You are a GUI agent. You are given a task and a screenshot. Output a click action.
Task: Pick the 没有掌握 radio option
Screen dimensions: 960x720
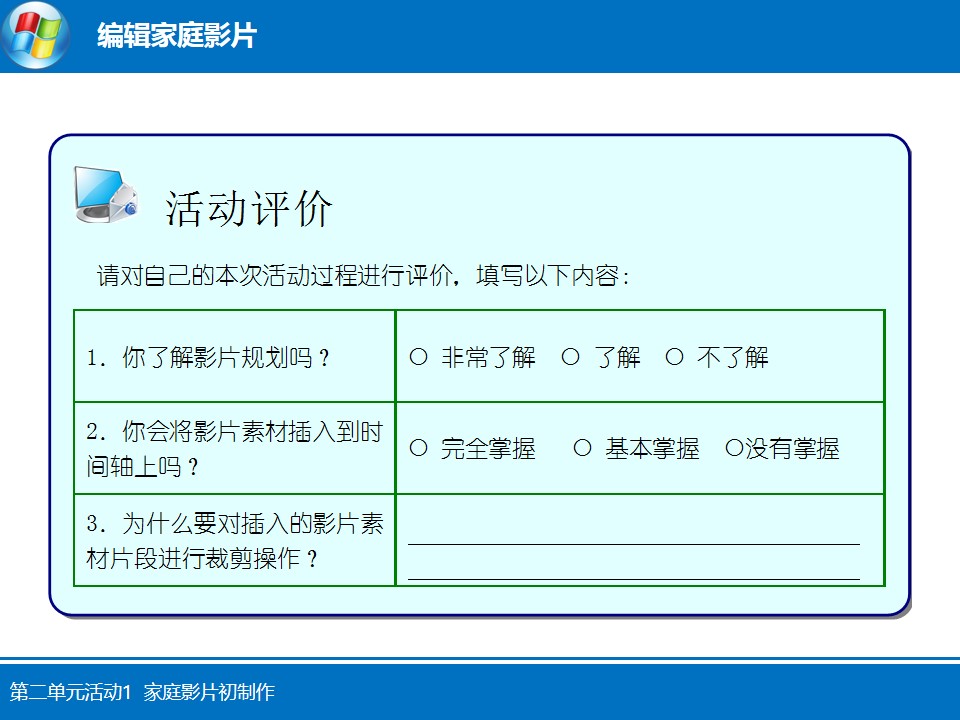click(734, 448)
